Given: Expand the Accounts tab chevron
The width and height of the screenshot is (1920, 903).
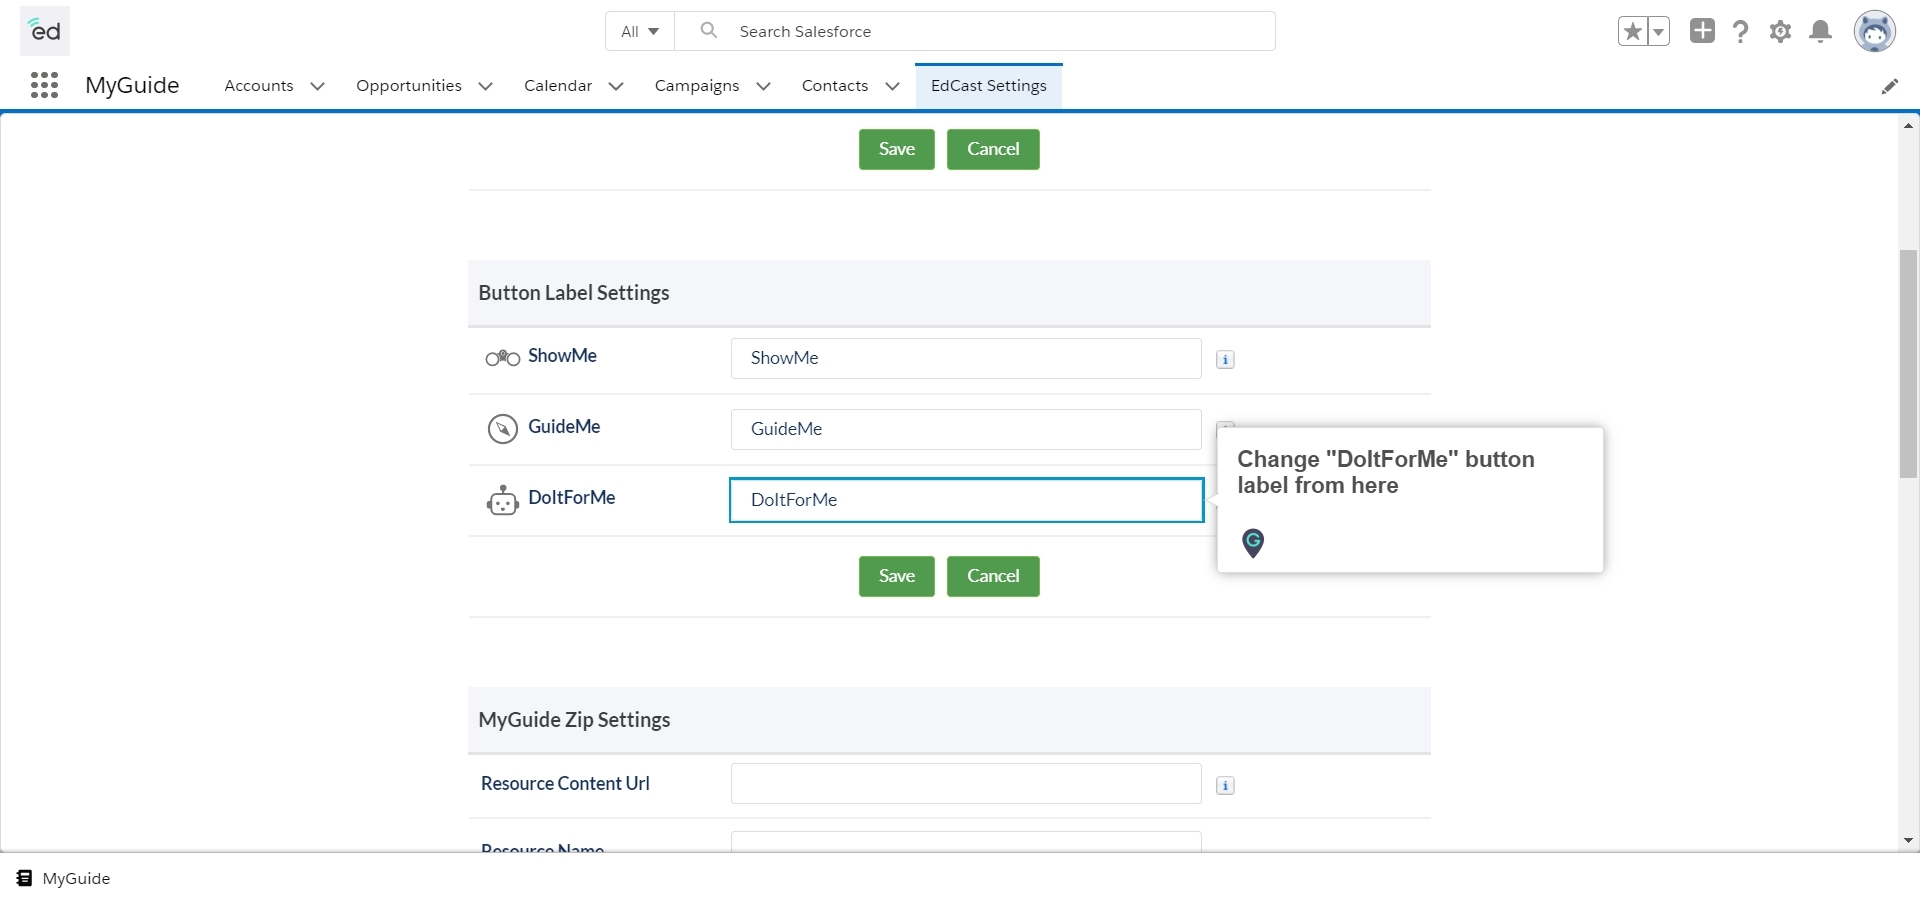Looking at the screenshot, I should 318,86.
